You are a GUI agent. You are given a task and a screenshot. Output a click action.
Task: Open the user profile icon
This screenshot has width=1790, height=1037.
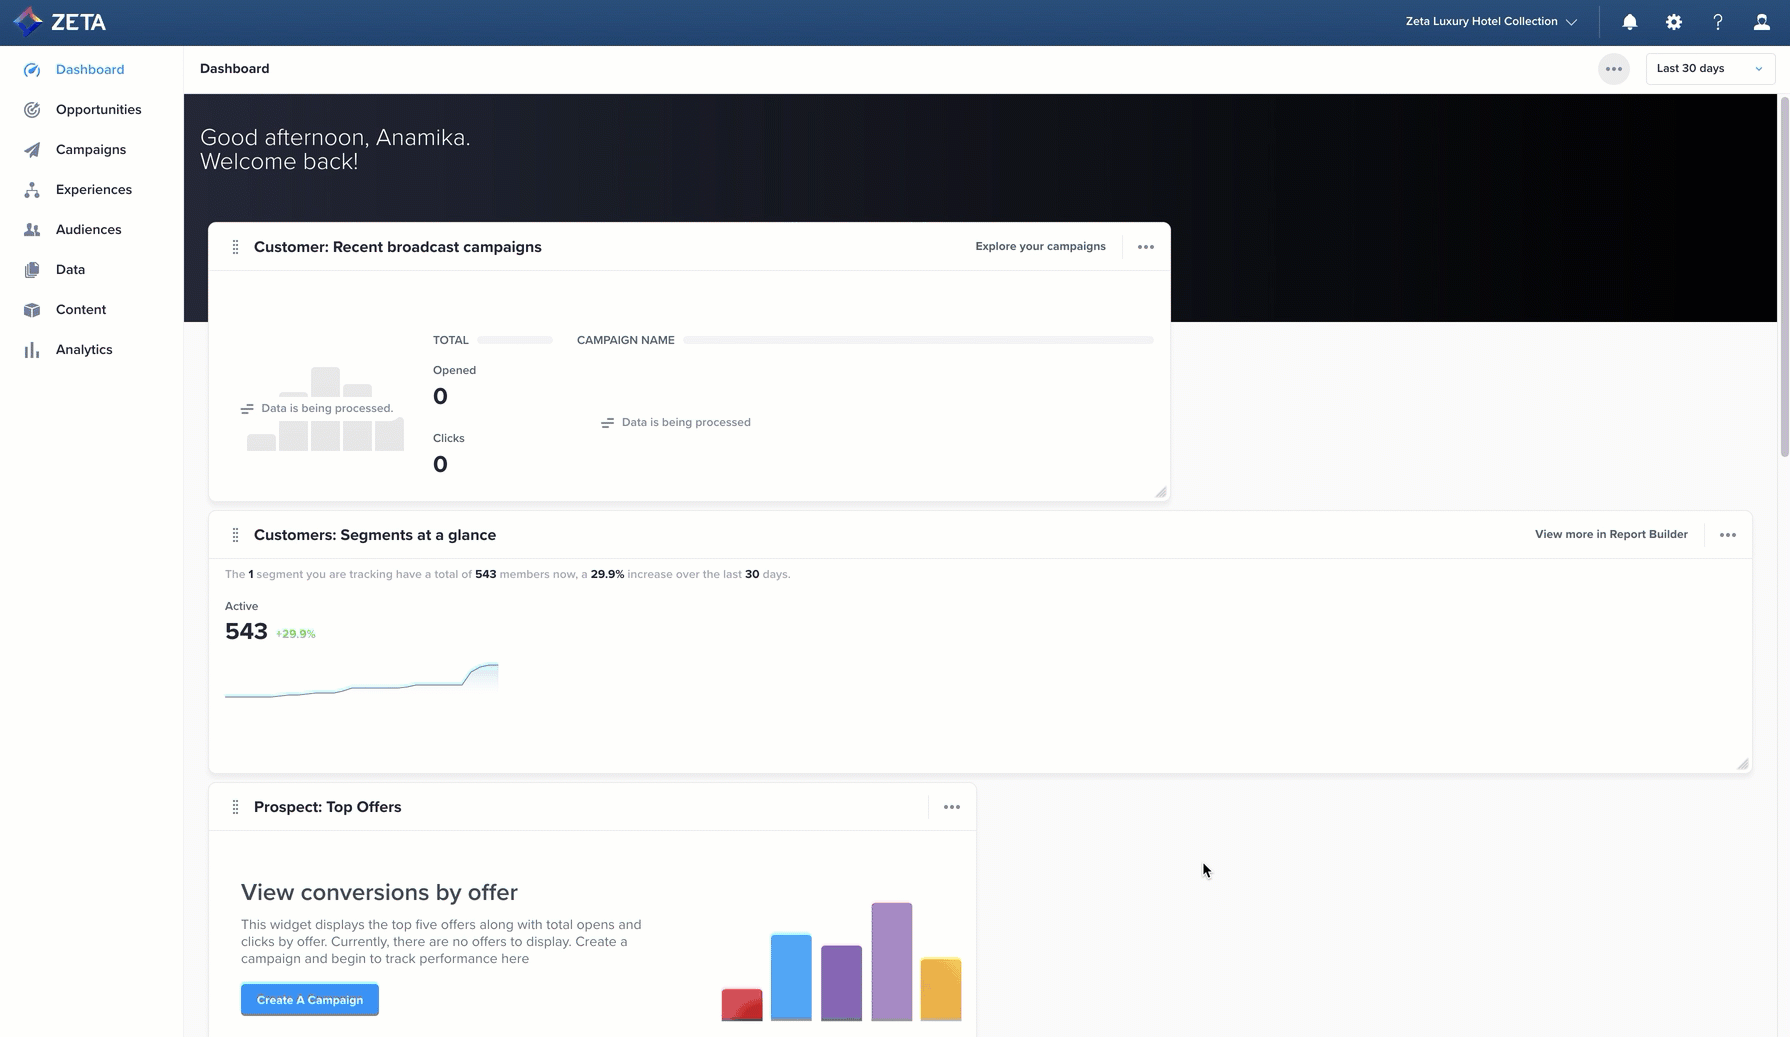pyautogui.click(x=1761, y=22)
